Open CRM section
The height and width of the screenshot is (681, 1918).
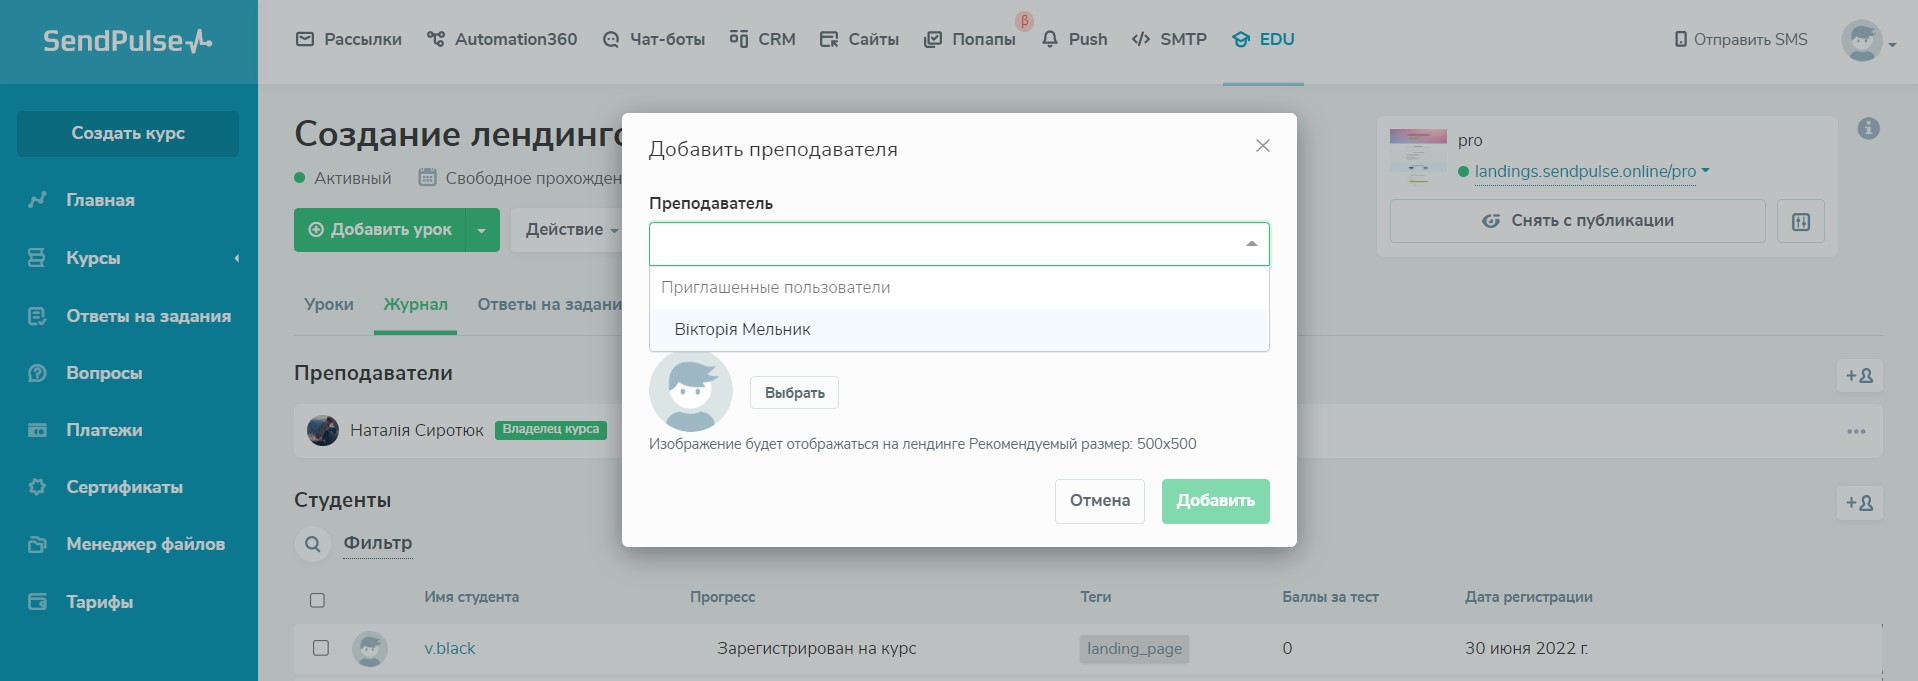(762, 39)
